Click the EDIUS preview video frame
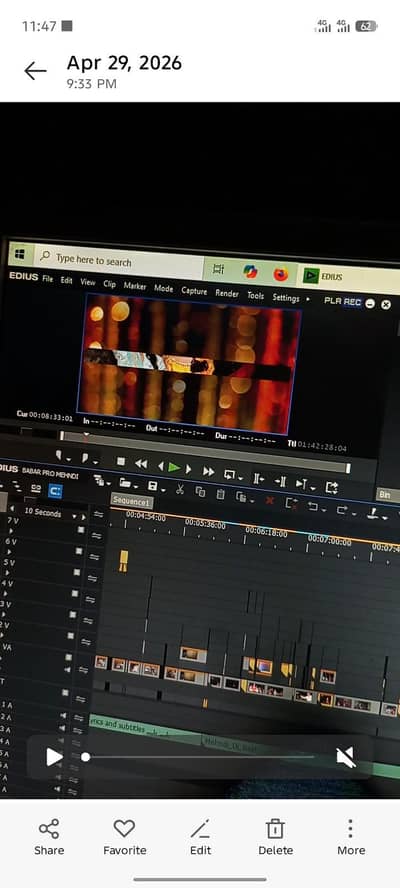Viewport: 400px width, 888px height. (188, 364)
